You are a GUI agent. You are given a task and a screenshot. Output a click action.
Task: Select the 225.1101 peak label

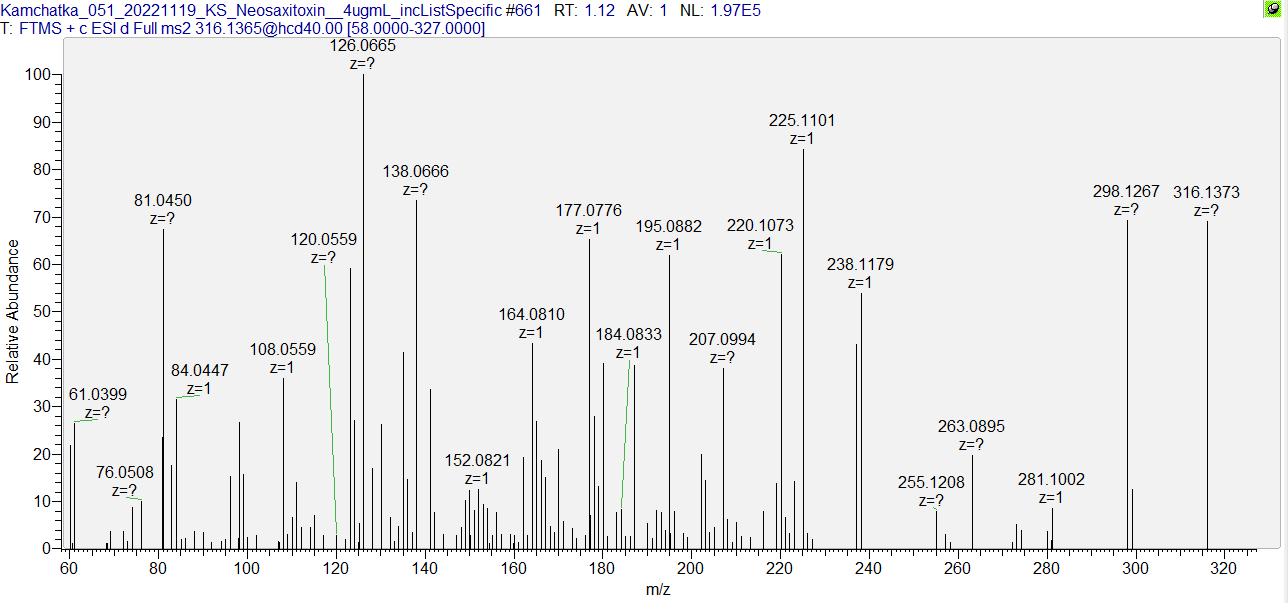pos(802,121)
